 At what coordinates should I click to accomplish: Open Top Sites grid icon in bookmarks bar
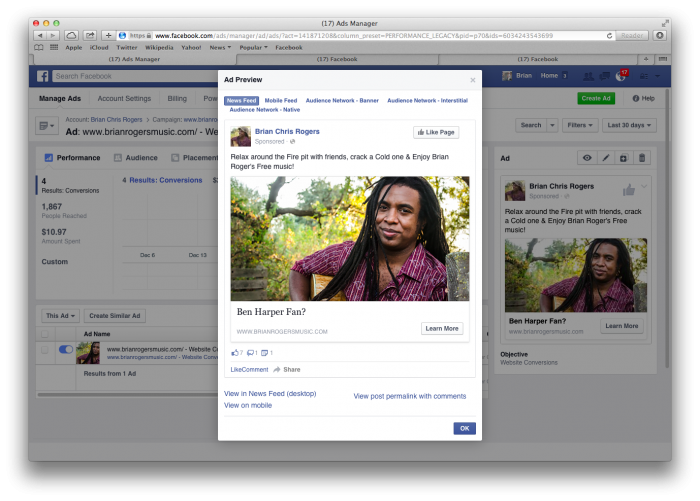[x=54, y=47]
